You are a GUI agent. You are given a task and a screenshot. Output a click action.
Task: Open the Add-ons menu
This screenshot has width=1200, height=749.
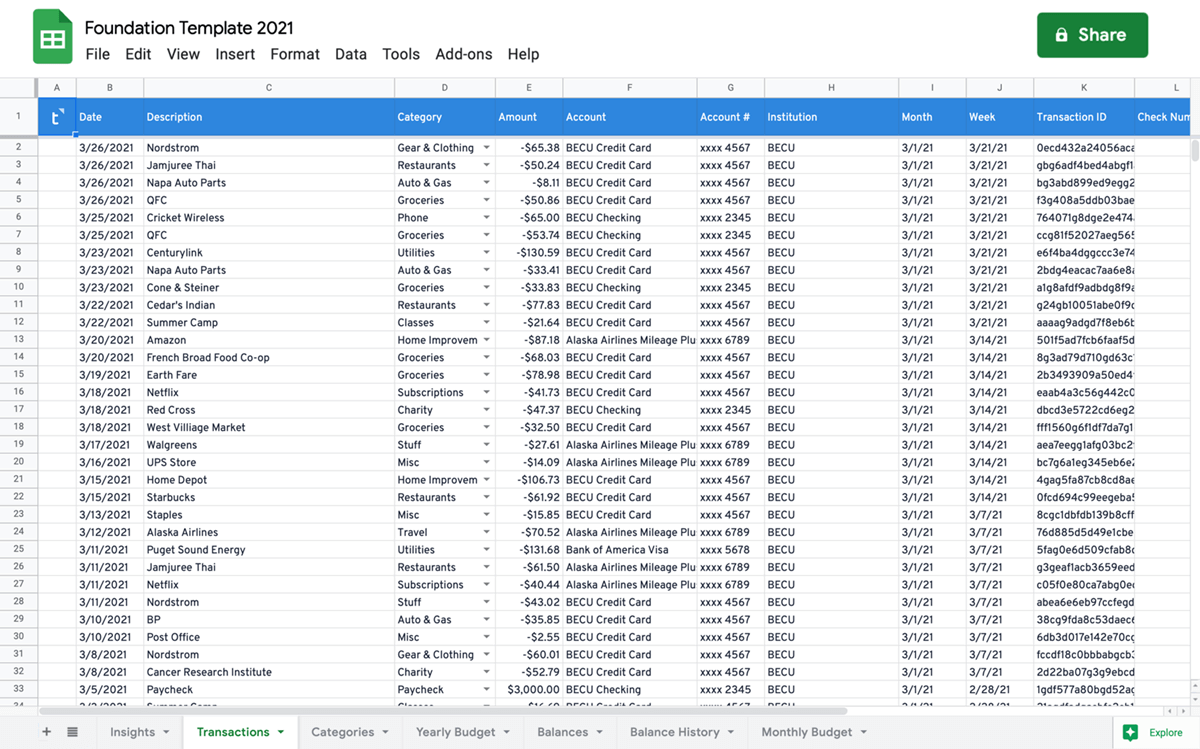tap(464, 54)
